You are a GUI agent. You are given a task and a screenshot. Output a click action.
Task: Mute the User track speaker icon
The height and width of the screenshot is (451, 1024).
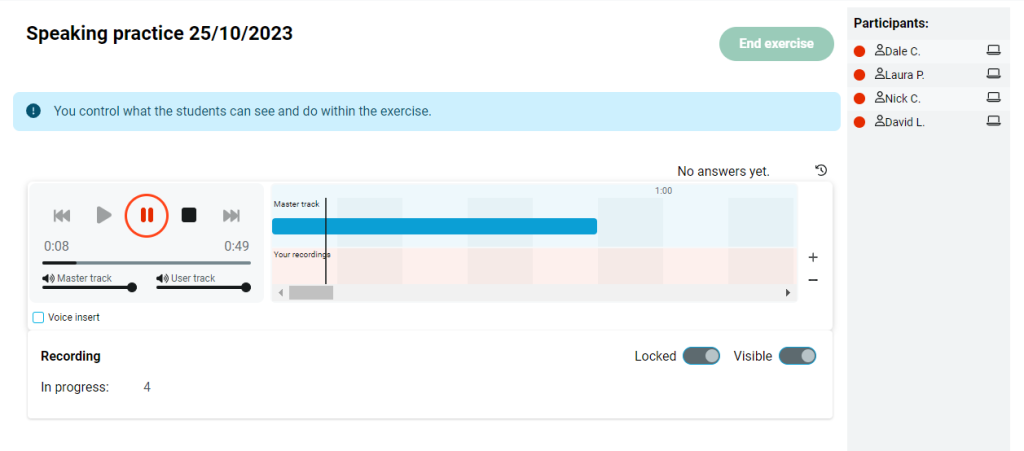pyautogui.click(x=163, y=278)
